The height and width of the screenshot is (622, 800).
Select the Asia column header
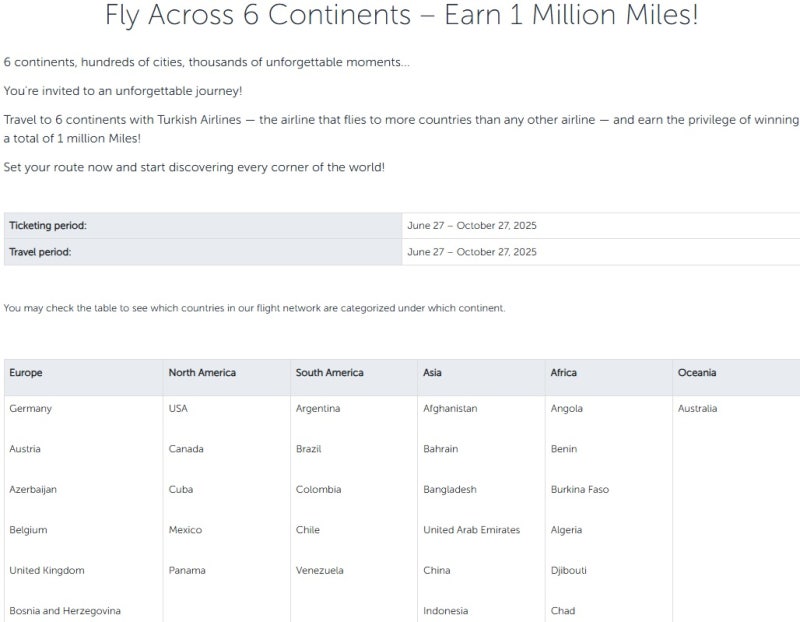(x=432, y=373)
